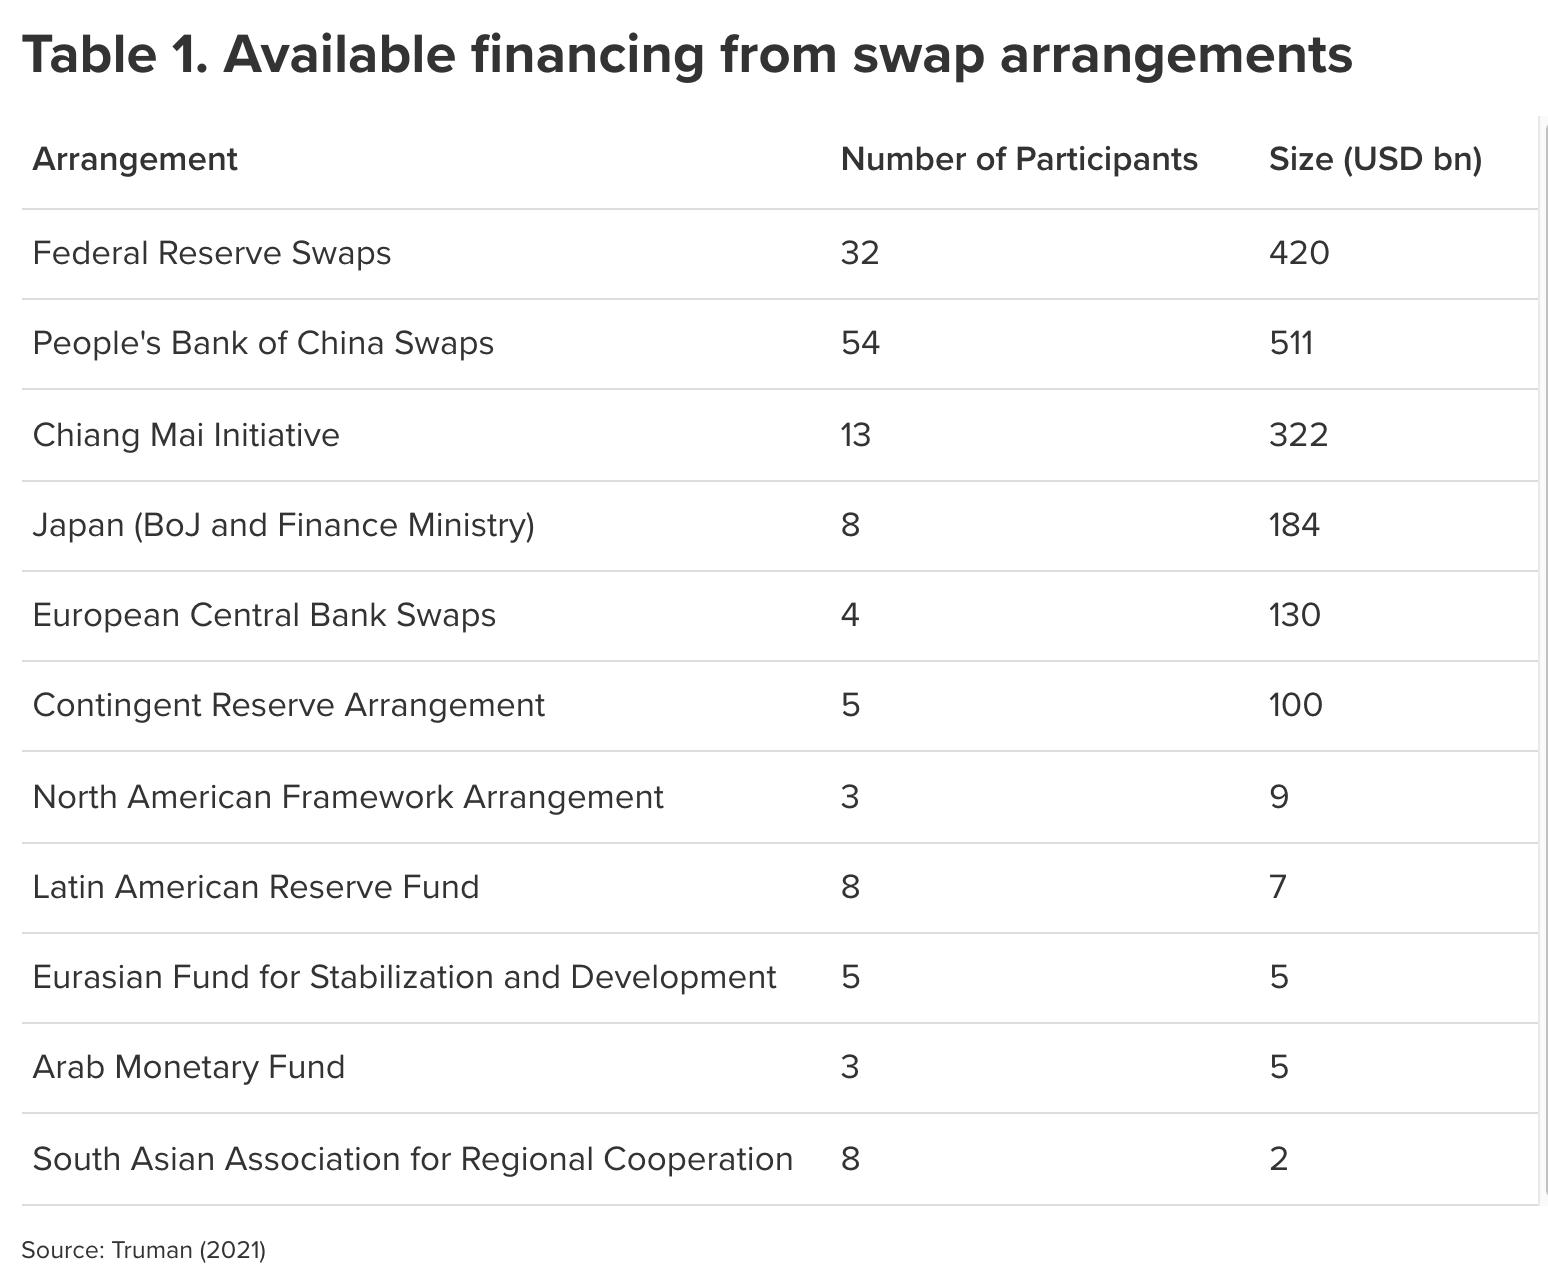Click the participants value 54
The width and height of the screenshot is (1548, 1286).
[x=860, y=343]
